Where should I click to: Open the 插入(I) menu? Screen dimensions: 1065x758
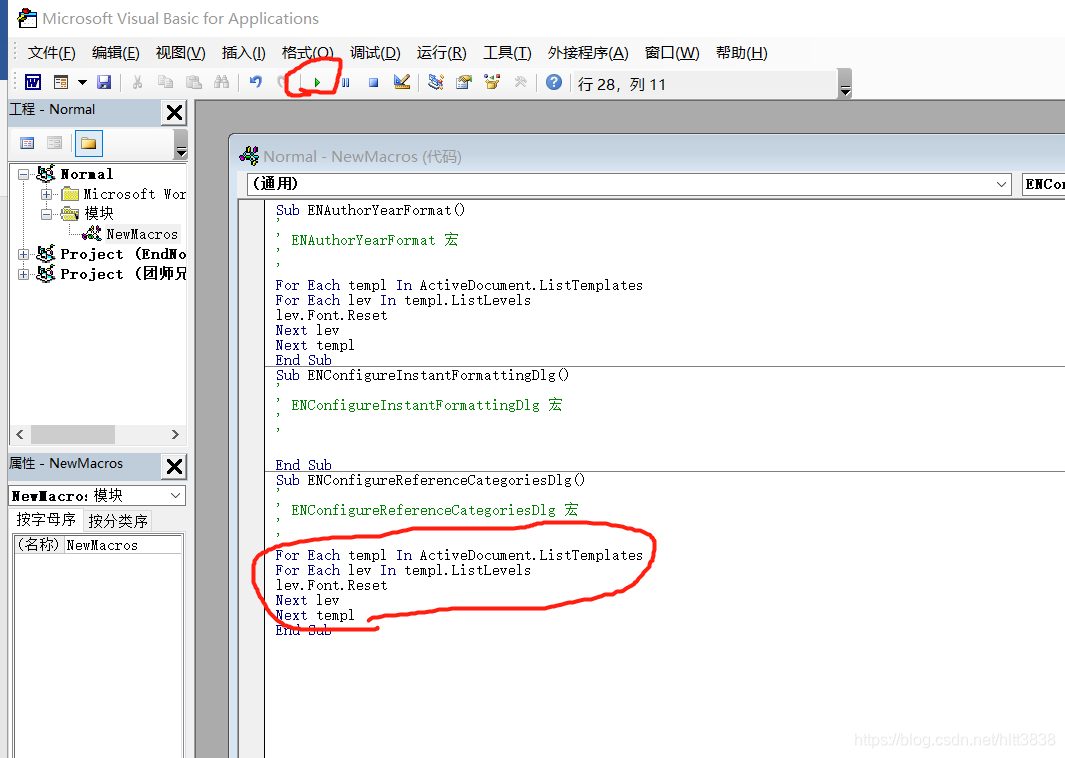point(243,53)
